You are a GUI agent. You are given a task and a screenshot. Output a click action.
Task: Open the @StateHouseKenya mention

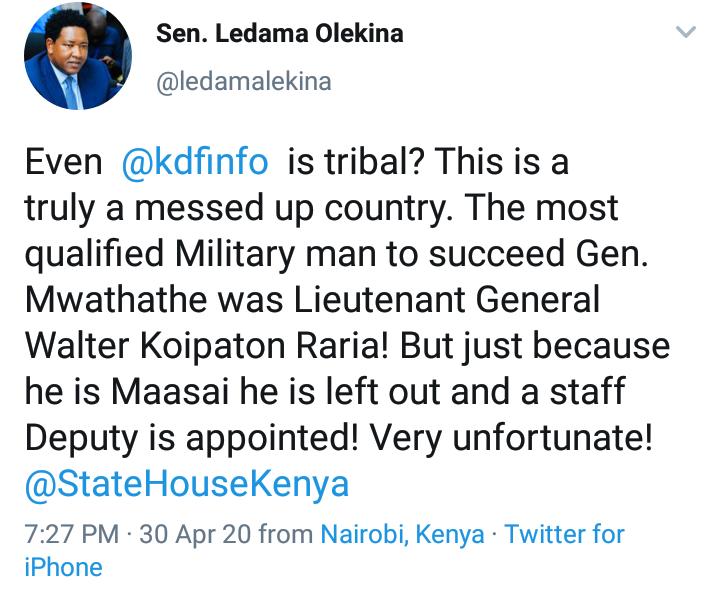click(186, 484)
